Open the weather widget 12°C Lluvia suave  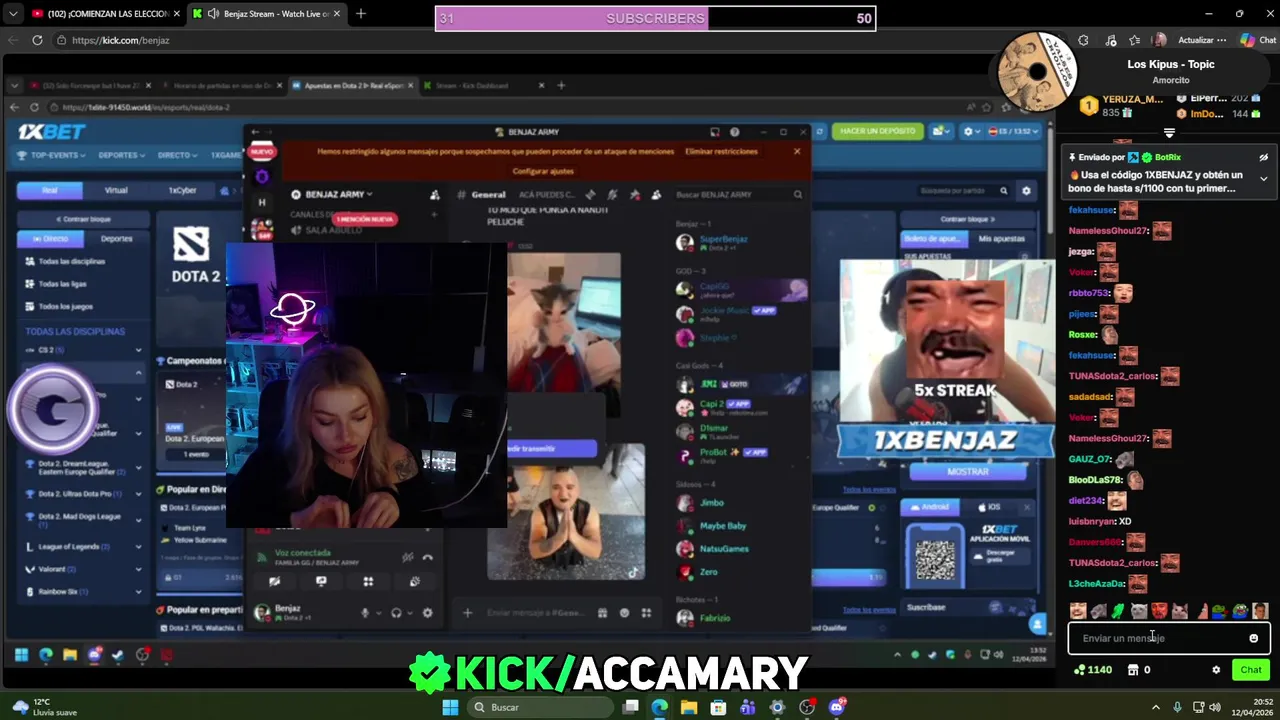[42, 707]
